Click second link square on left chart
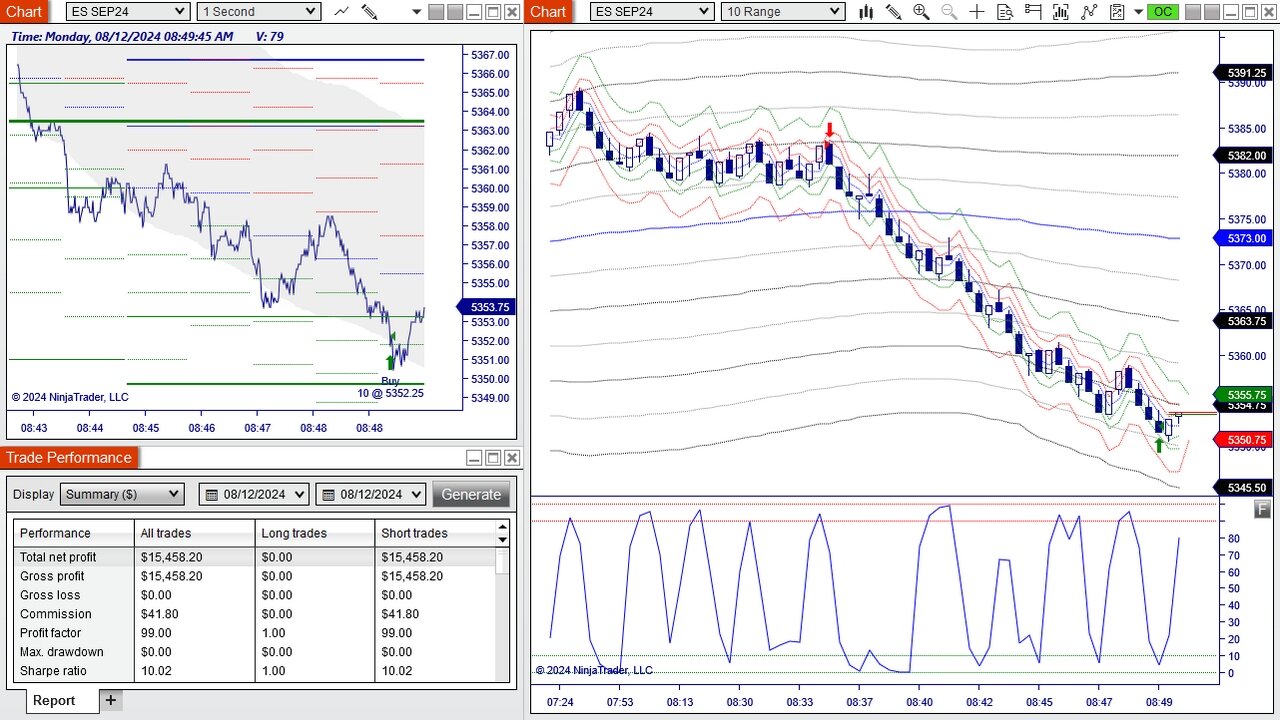The height and width of the screenshot is (720, 1280). coord(455,12)
